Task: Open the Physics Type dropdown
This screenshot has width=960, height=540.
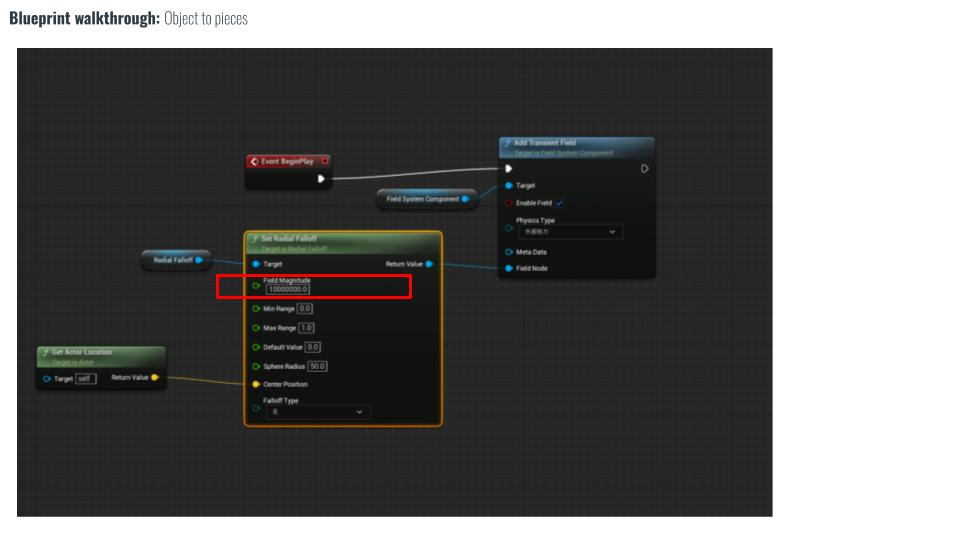Action: (568, 232)
